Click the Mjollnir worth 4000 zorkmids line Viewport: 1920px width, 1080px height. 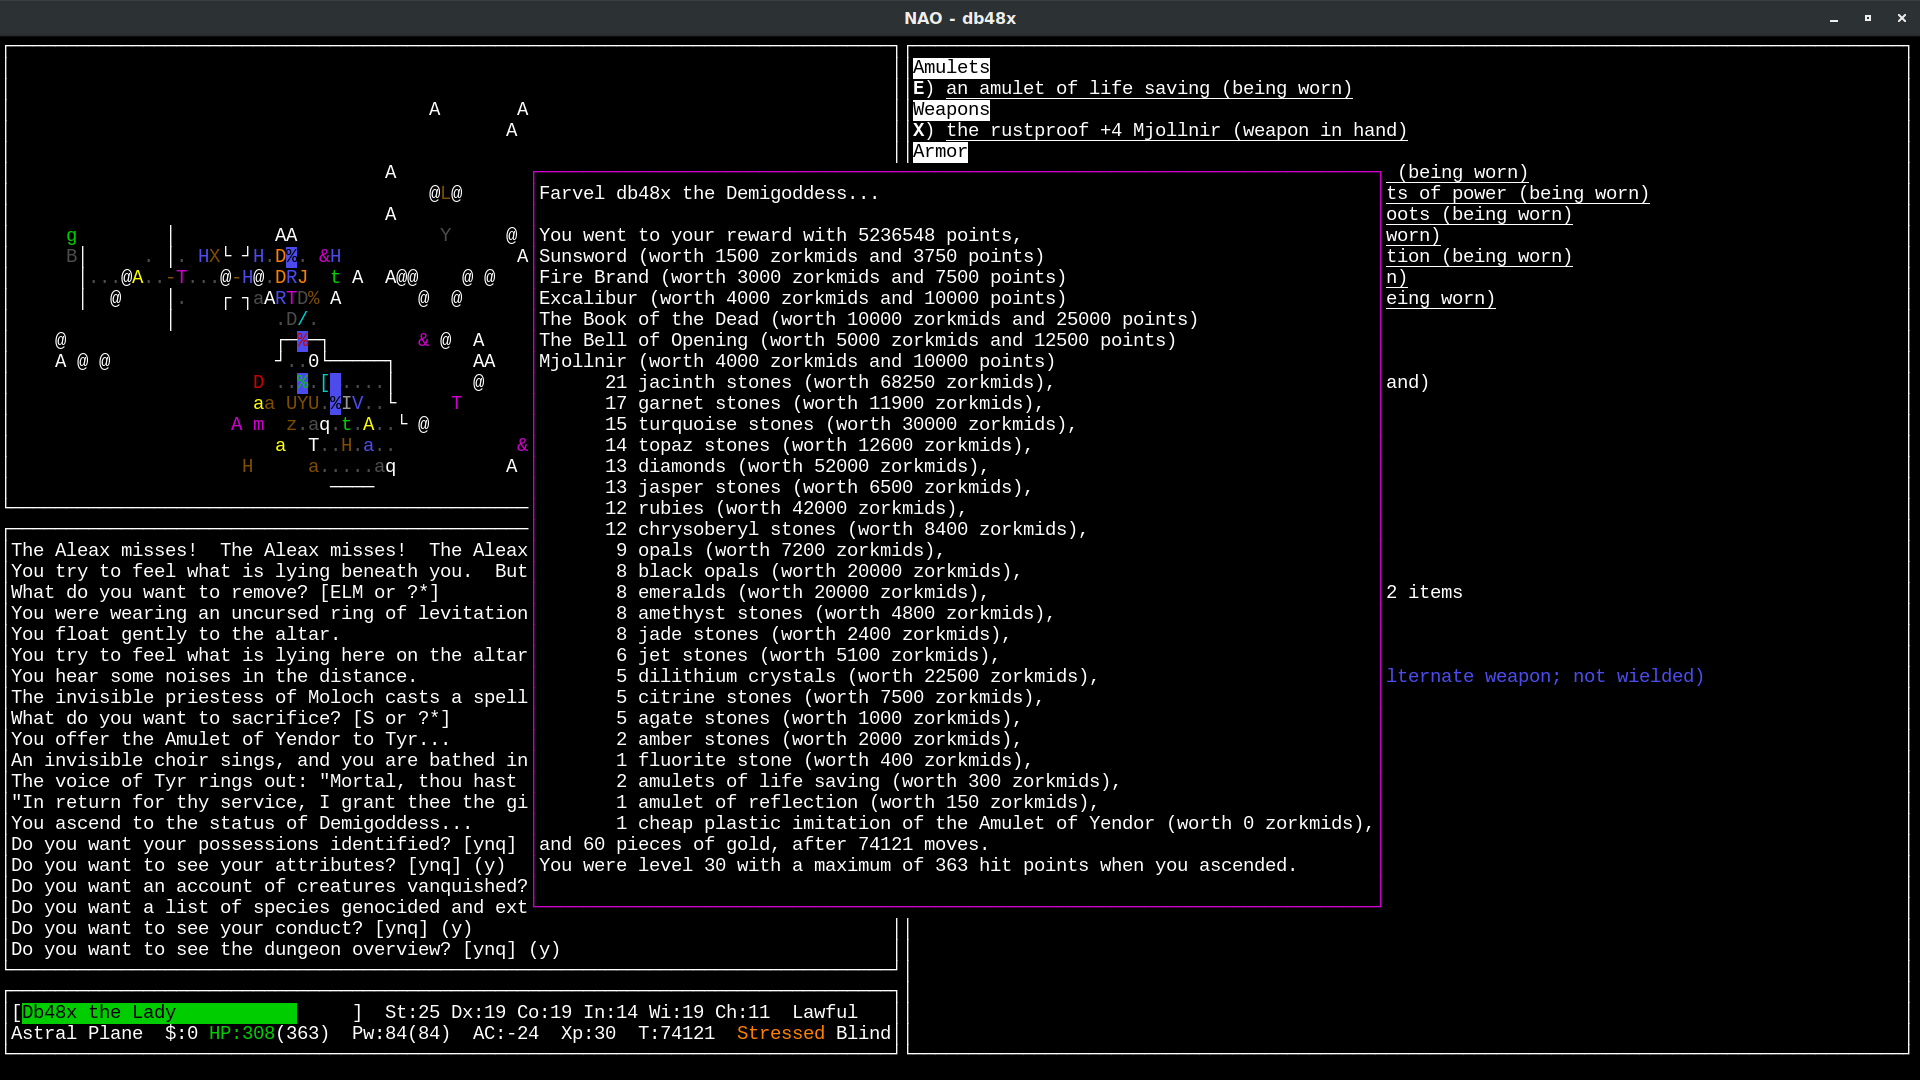pos(797,361)
